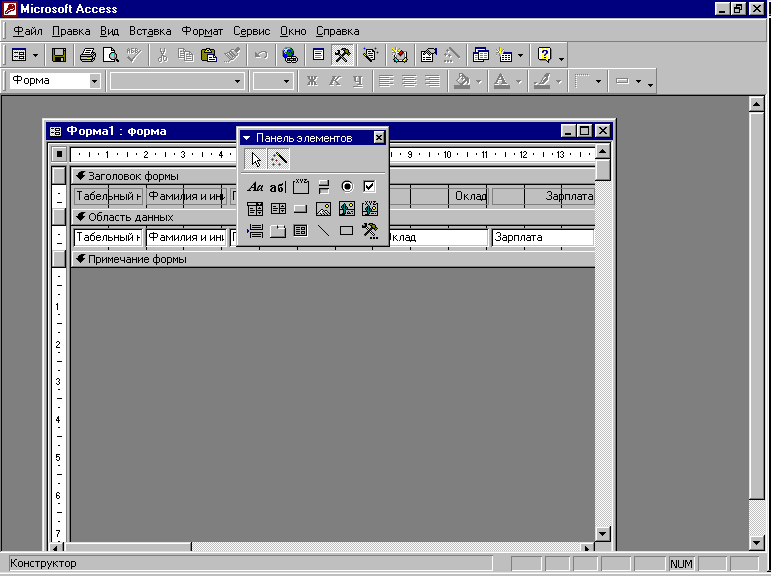Image resolution: width=771 pixels, height=576 pixels.
Task: Click the Undo arrow icon
Action: (261, 55)
